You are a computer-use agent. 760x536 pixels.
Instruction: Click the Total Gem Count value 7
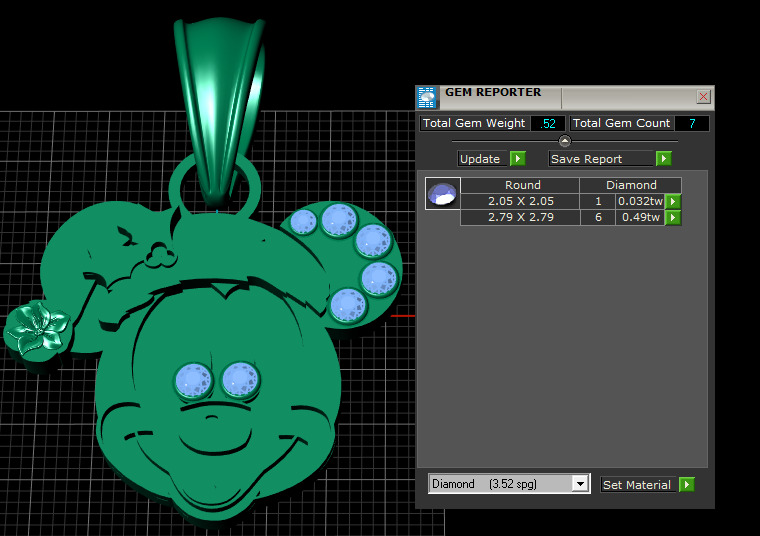tap(692, 124)
